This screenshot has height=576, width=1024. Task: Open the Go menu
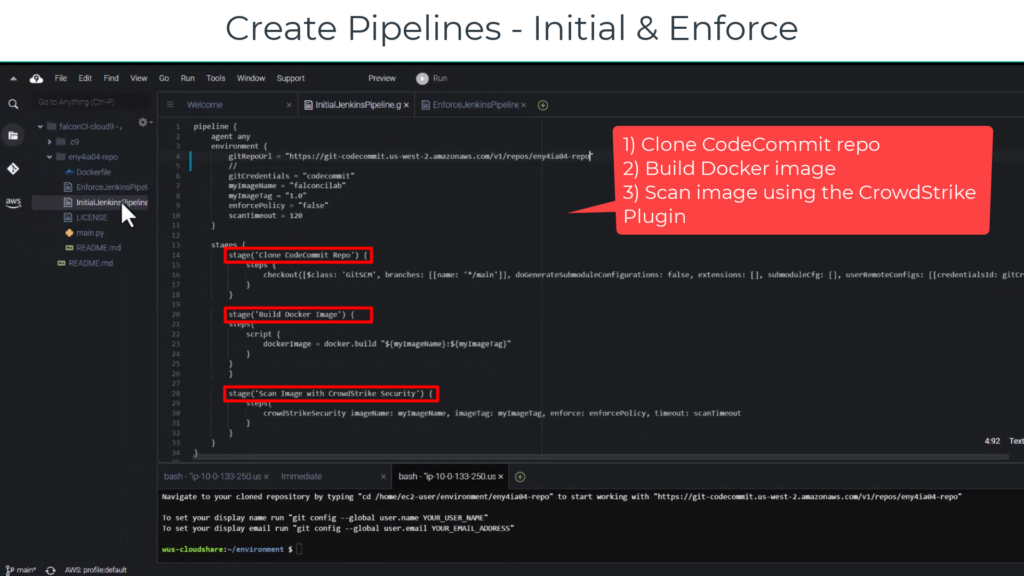[164, 78]
